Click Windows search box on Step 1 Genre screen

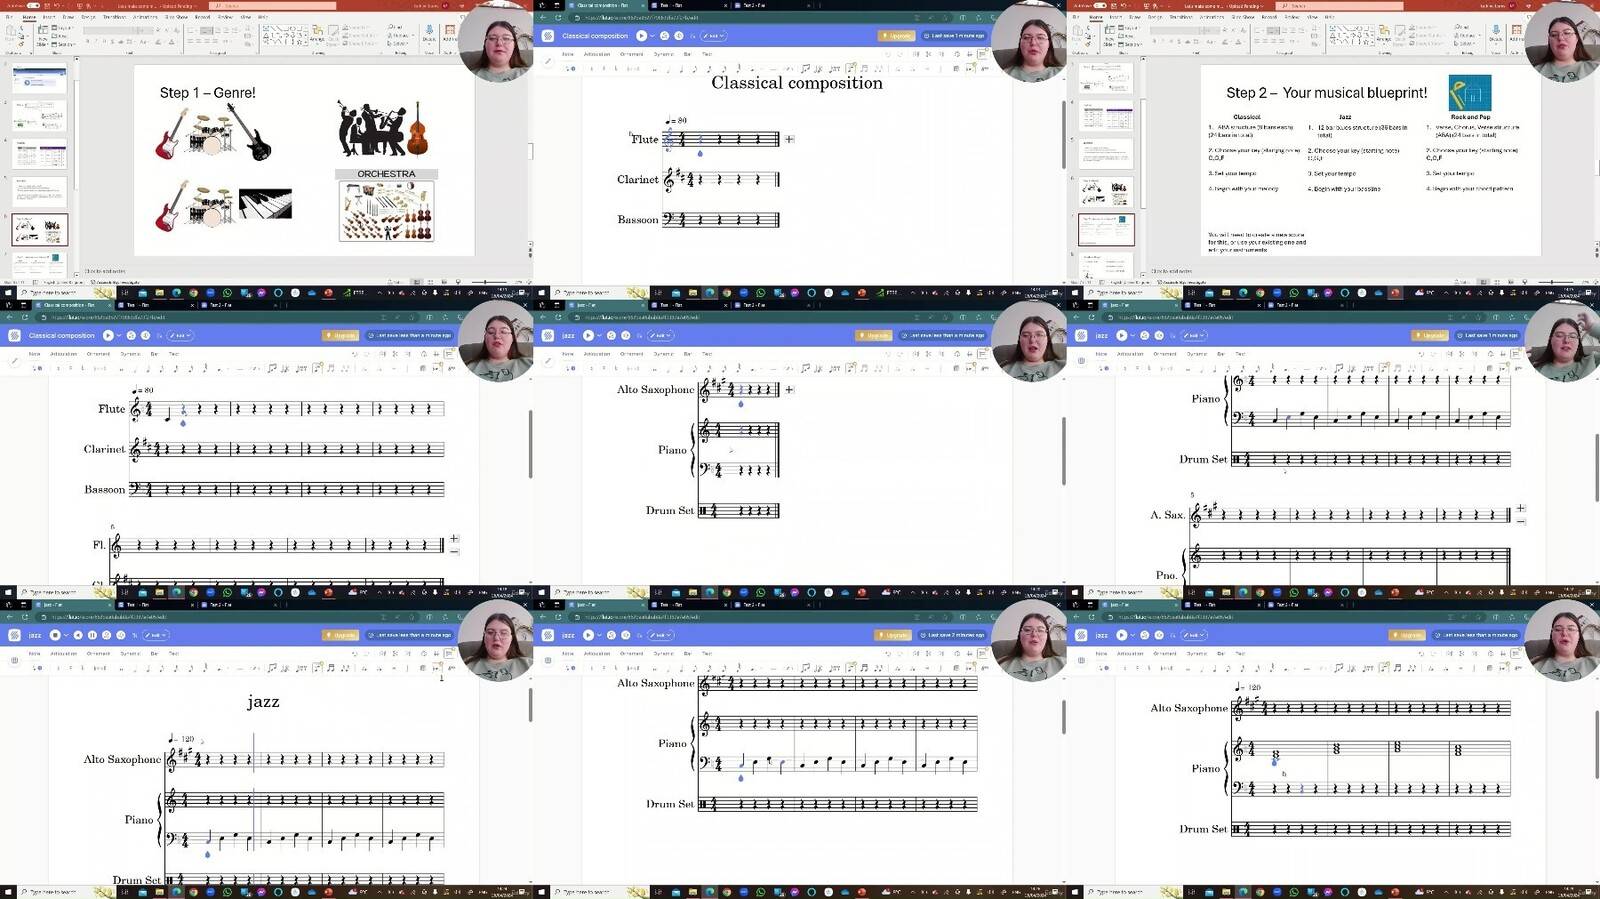pyautogui.click(x=68, y=293)
